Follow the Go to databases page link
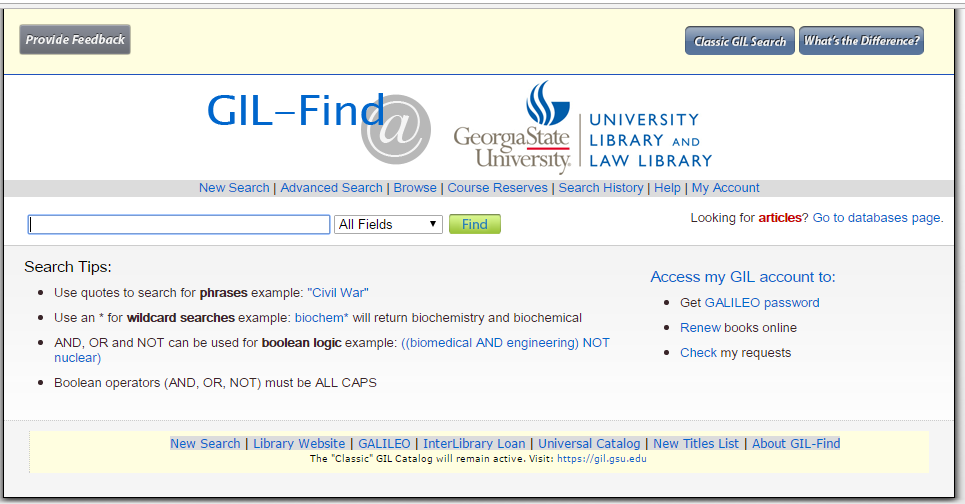The height and width of the screenshot is (504, 965). [876, 218]
